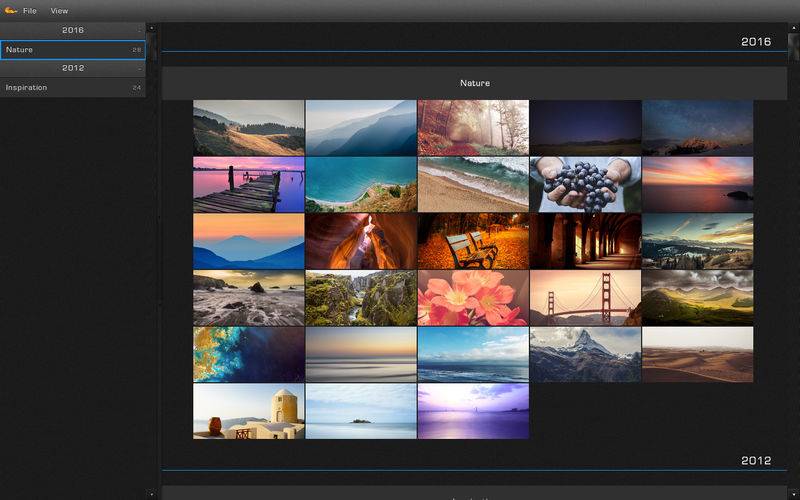Open the aerial teal and gold reef photo

click(248, 354)
